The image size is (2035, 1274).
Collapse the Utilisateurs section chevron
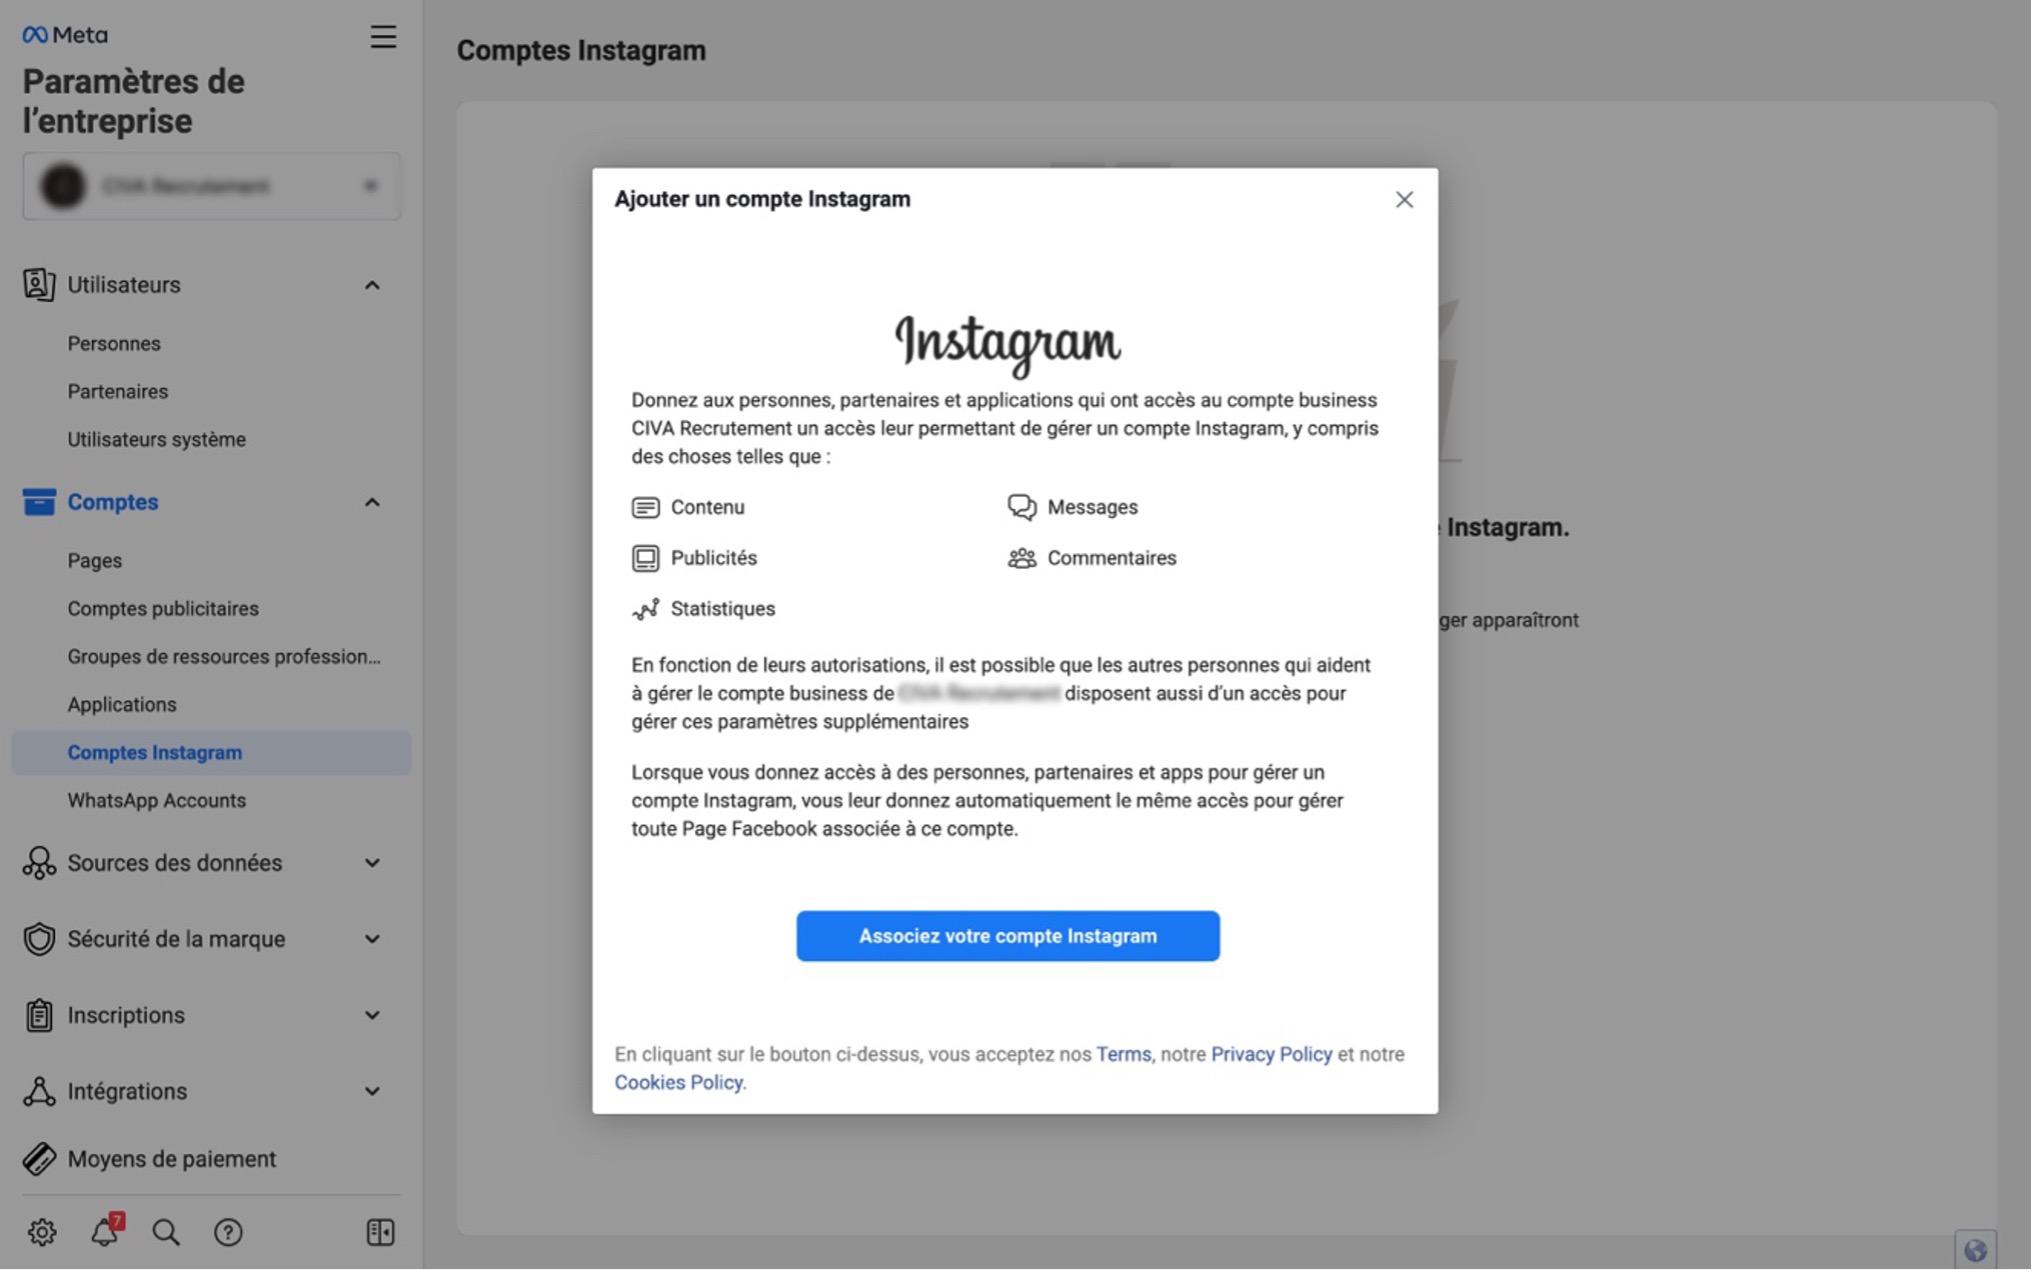[x=372, y=286]
